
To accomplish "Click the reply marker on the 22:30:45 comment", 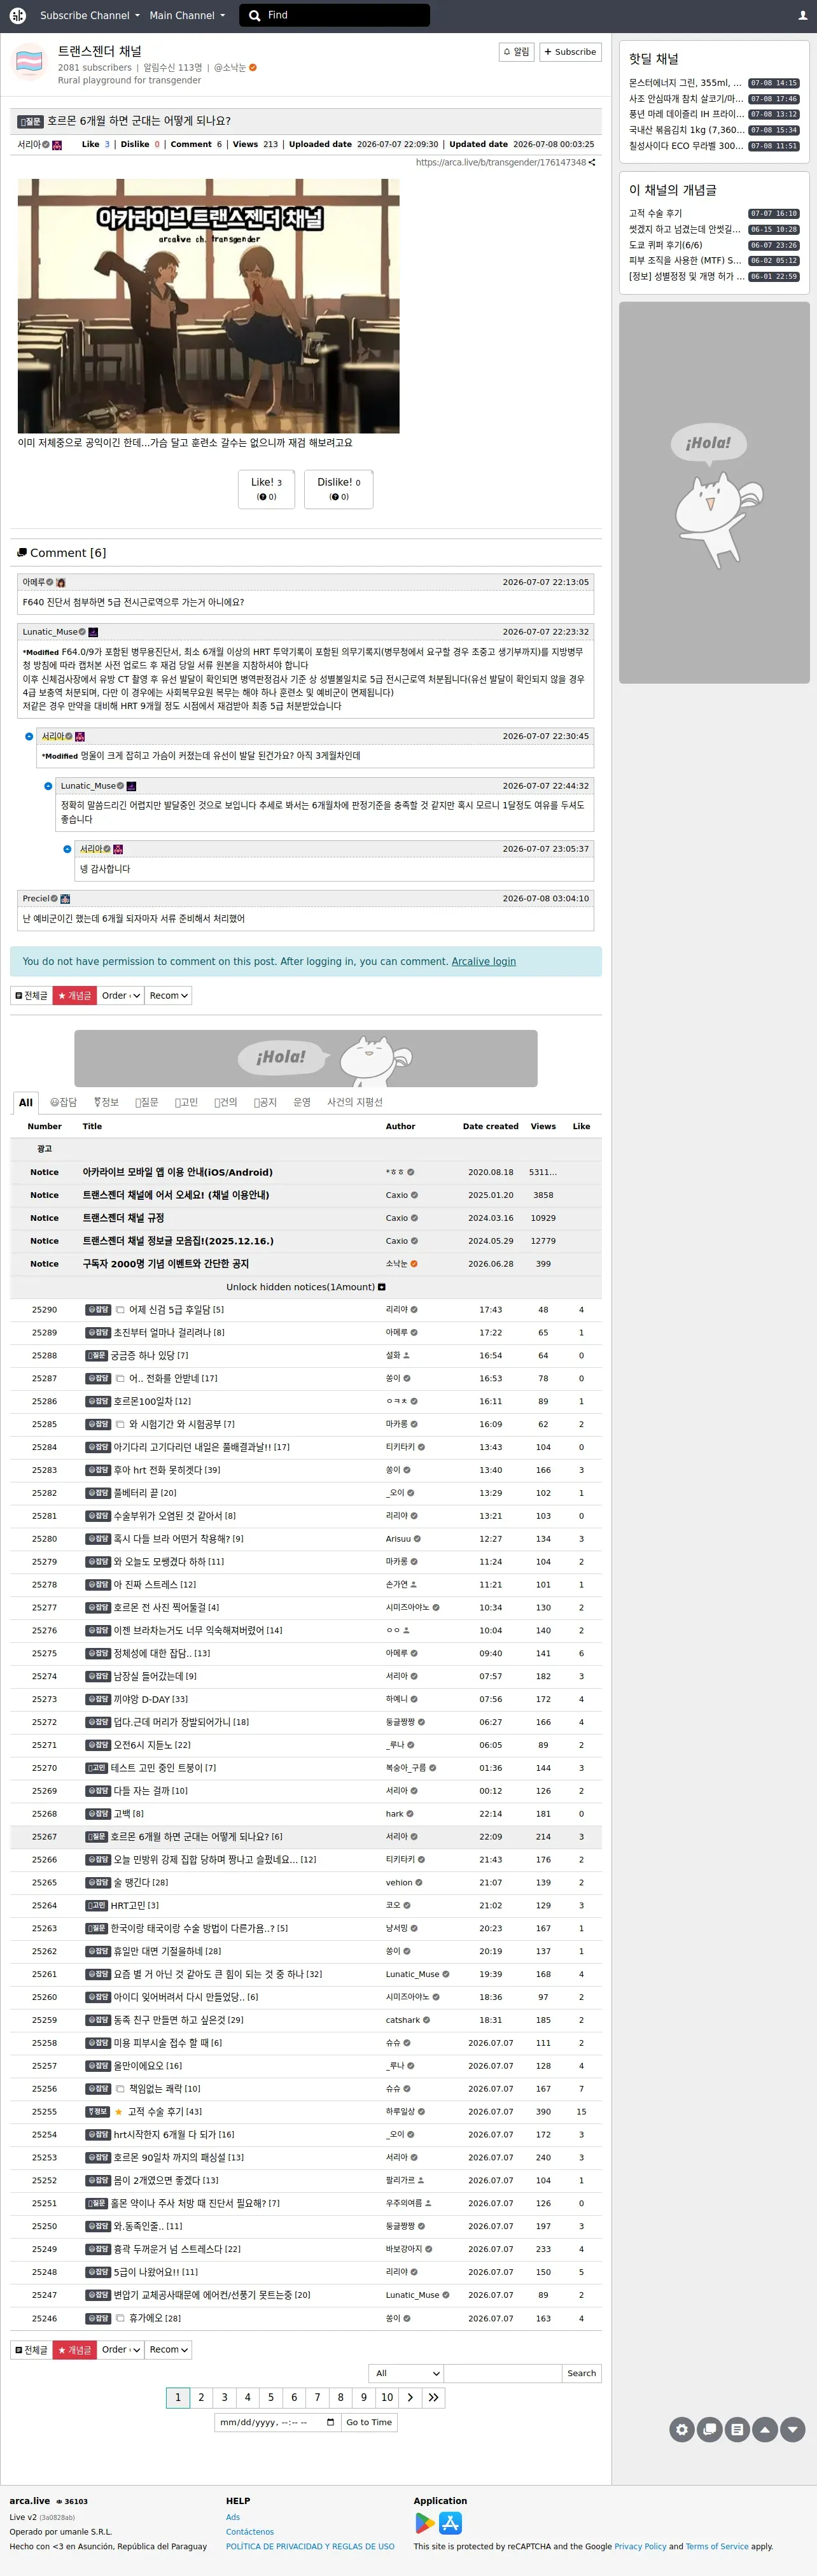I will tap(29, 736).
